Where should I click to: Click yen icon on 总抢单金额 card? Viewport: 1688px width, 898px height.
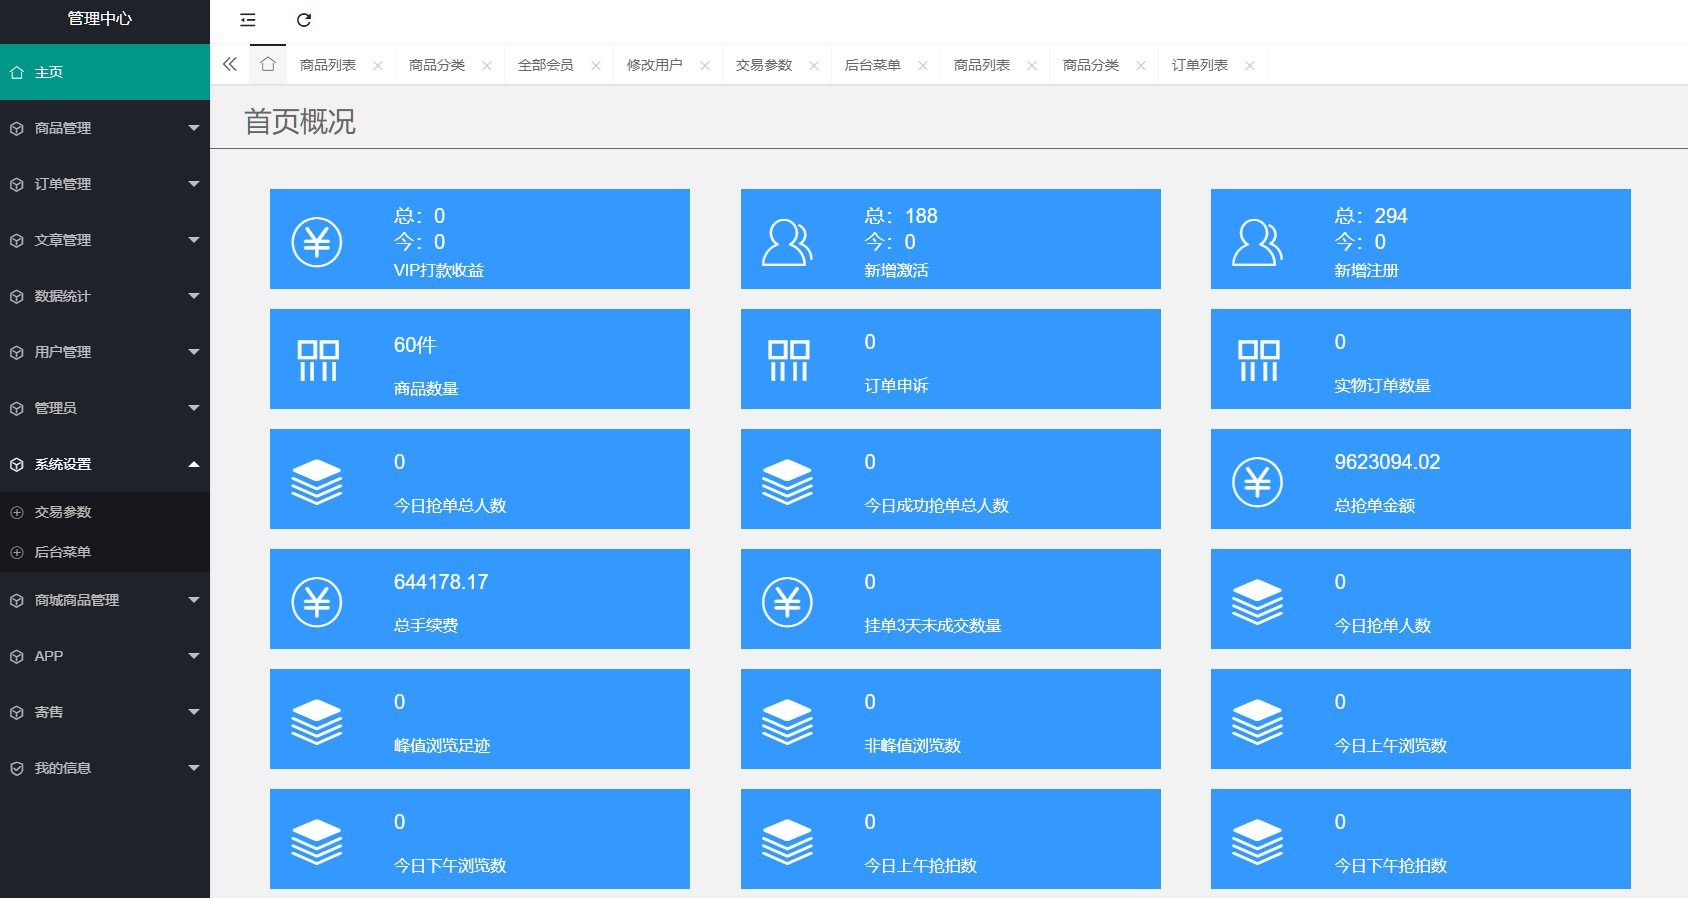click(1257, 482)
